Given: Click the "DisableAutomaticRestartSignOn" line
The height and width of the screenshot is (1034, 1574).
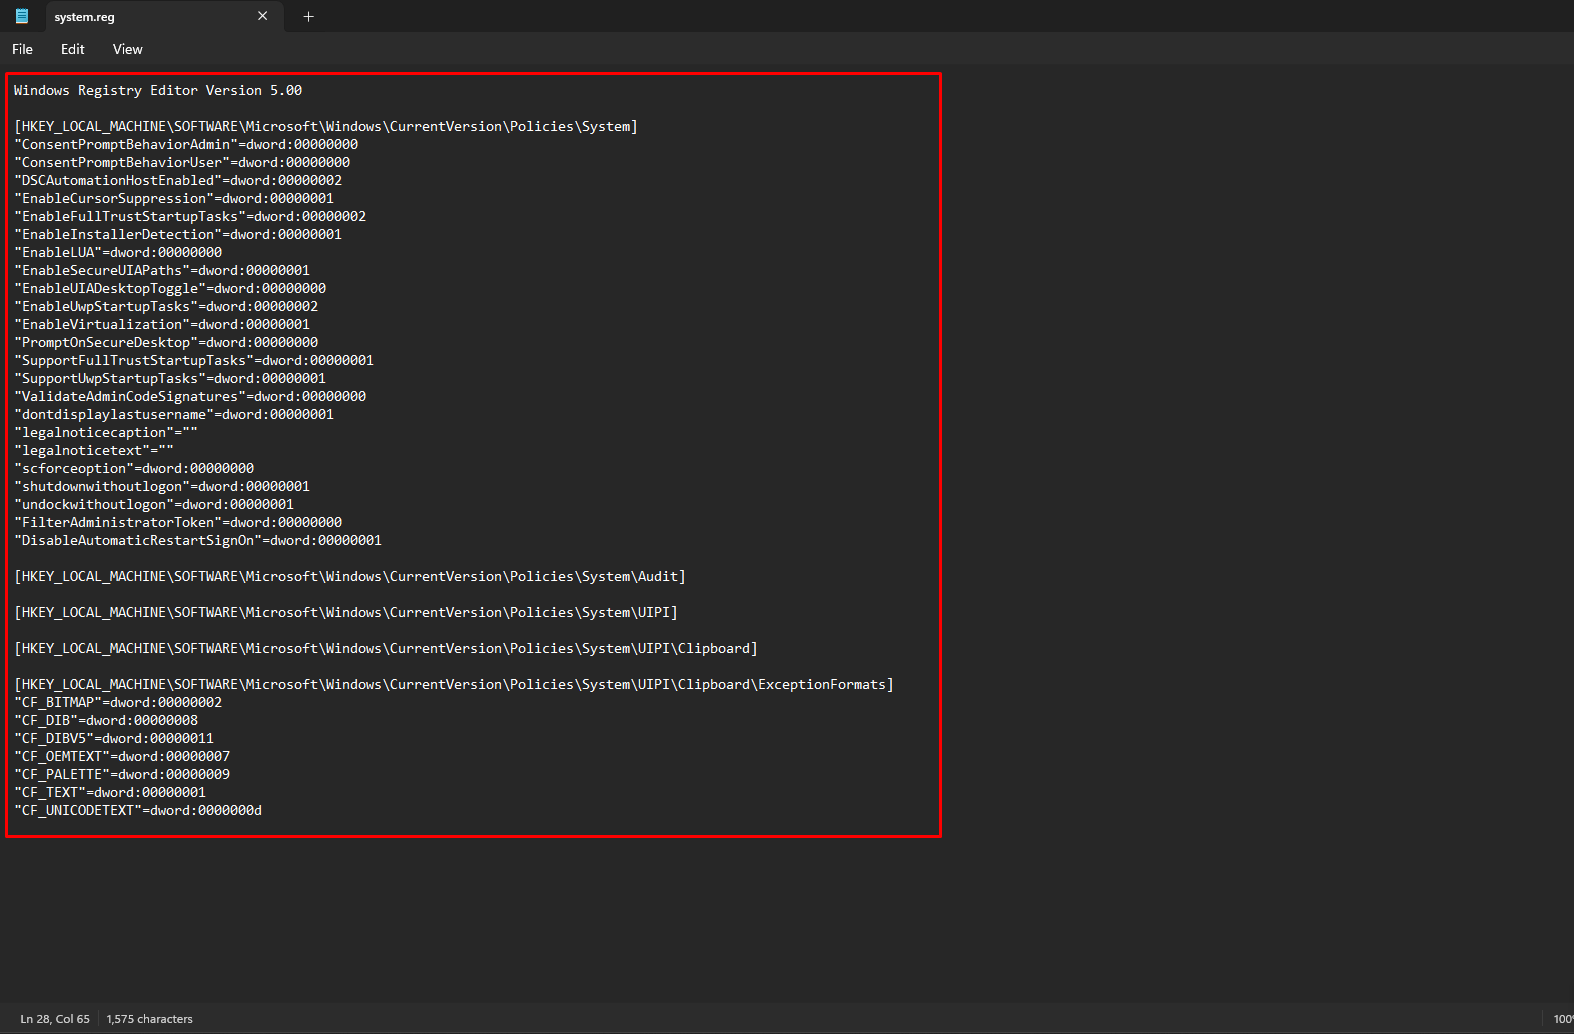Looking at the screenshot, I should pos(198,540).
